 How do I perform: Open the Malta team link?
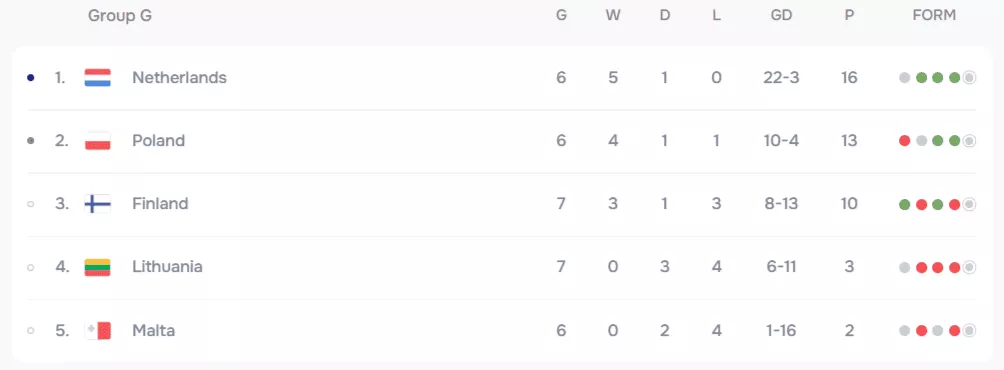(154, 331)
